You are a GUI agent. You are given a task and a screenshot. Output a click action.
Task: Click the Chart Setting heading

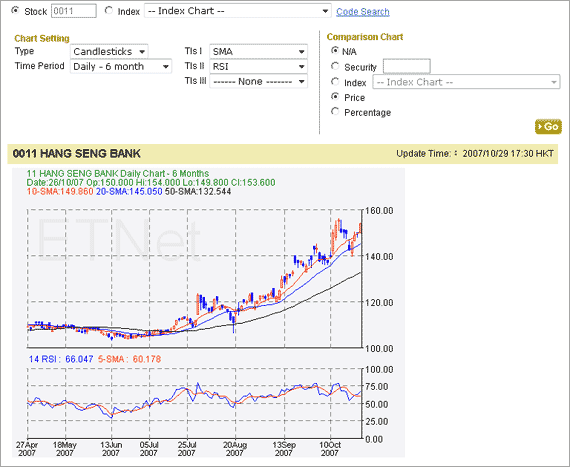point(42,39)
